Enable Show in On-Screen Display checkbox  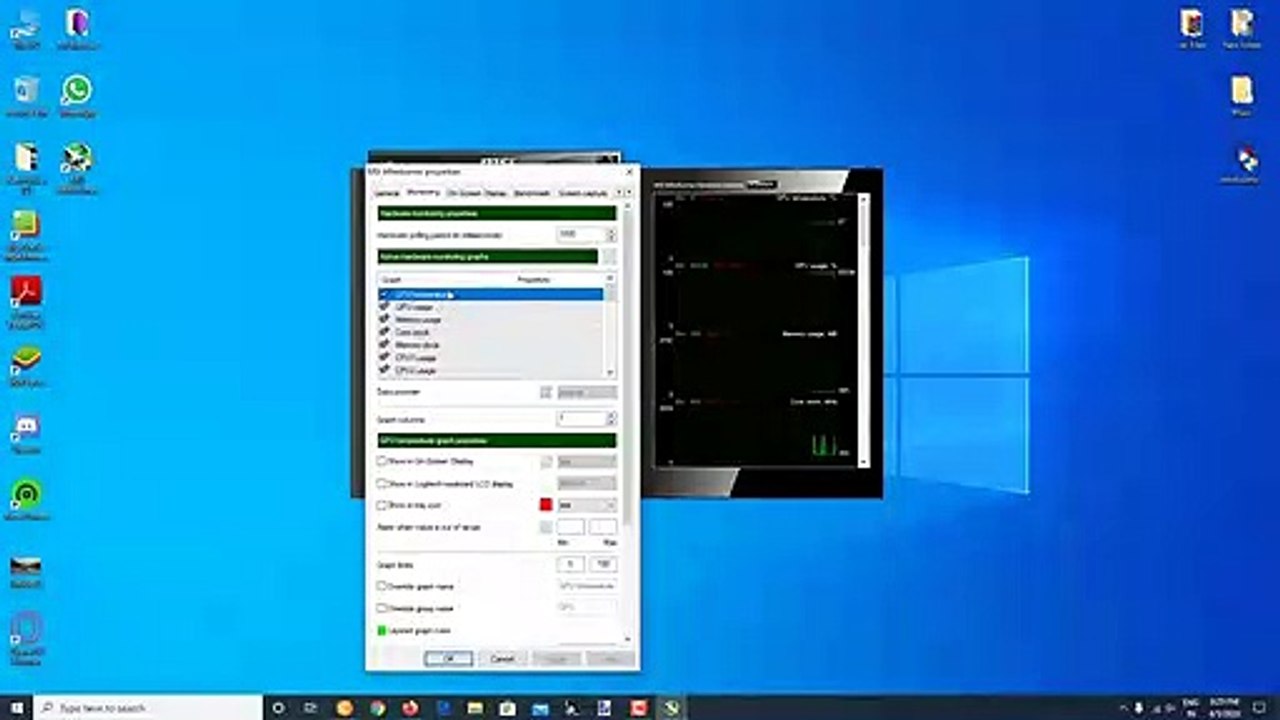coord(381,461)
